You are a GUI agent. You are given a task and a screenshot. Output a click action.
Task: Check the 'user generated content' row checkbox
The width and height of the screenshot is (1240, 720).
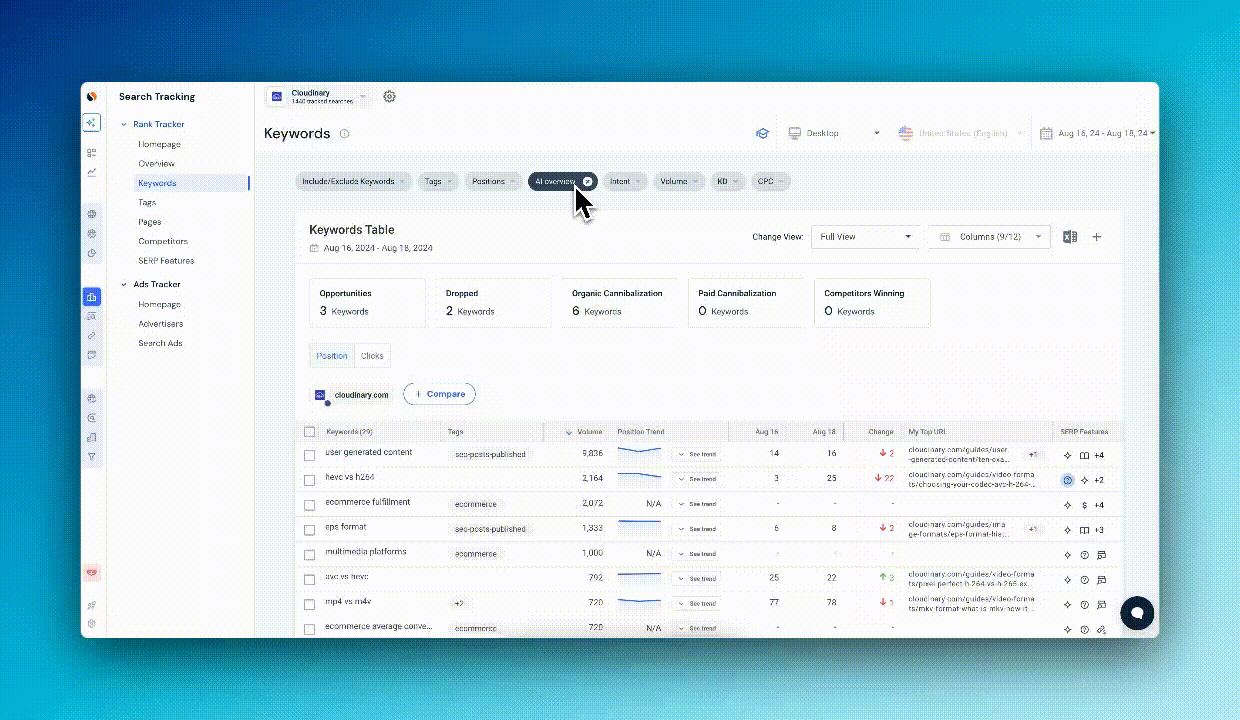[x=309, y=454]
